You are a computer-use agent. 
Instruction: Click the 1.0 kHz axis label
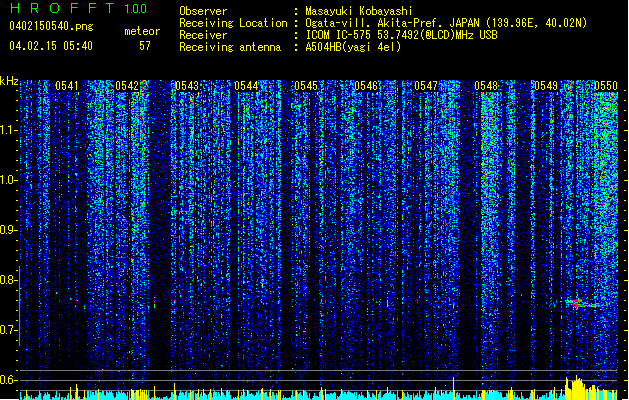(x=9, y=180)
